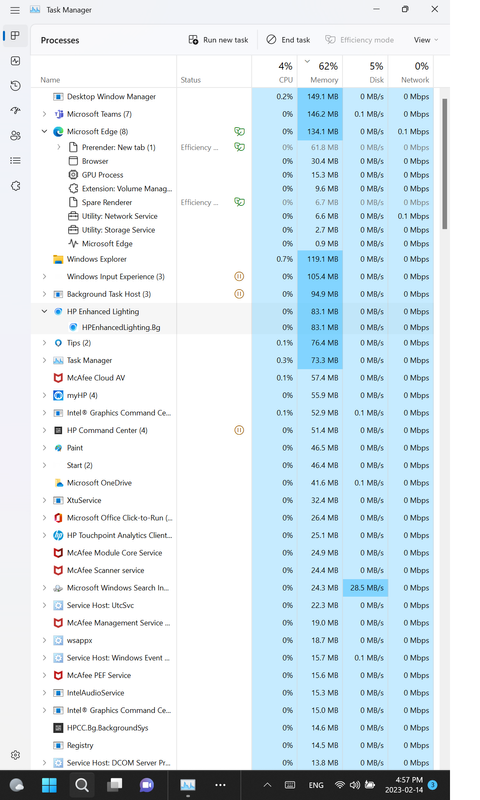Sort processes by Memory column
480x800 pixels.
click(x=320, y=72)
